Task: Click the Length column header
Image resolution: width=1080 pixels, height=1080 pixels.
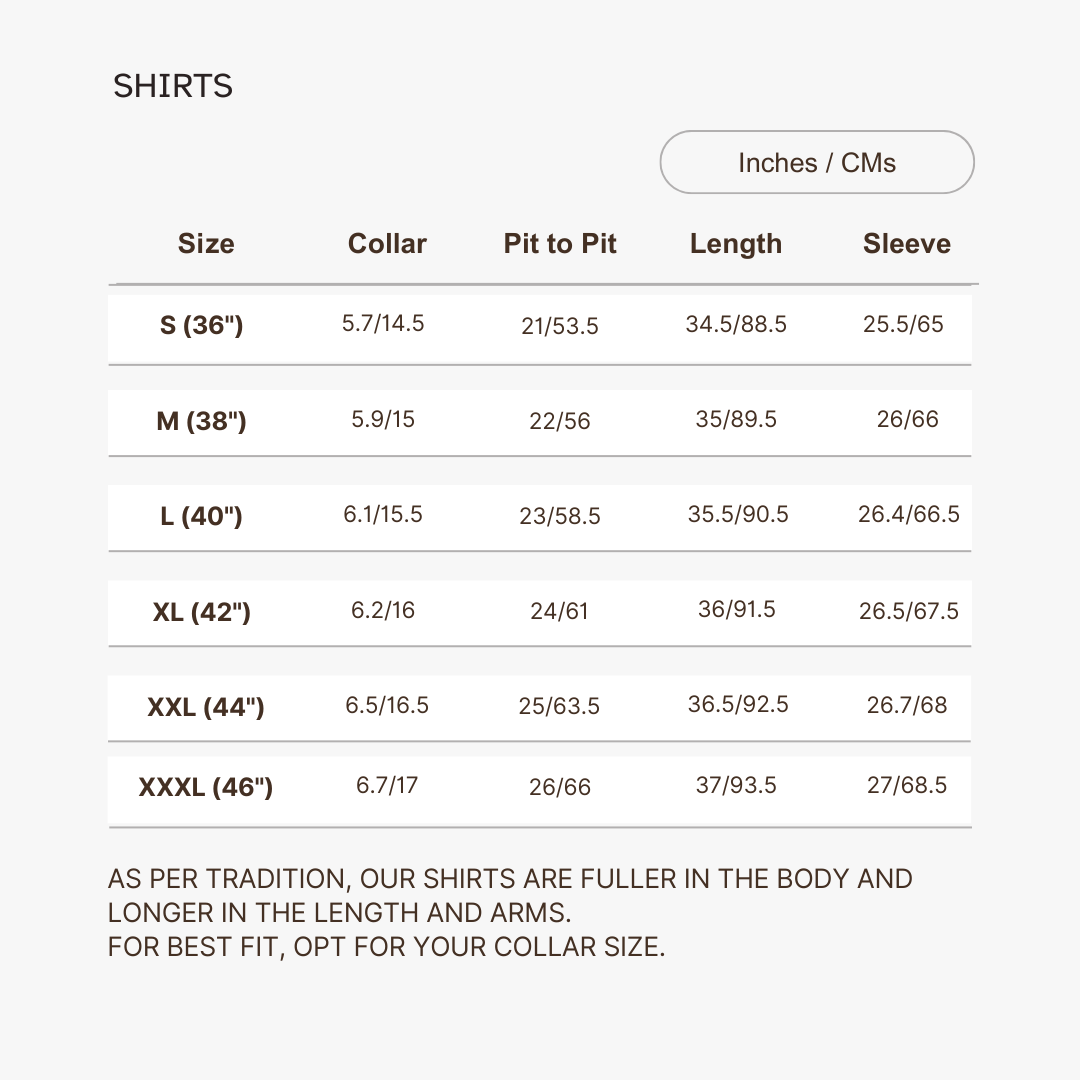Action: 736,244
